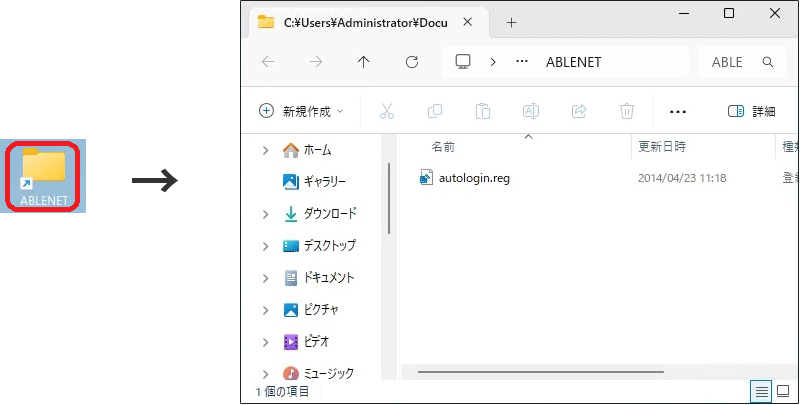This screenshot has width=800, height=405.
Task: Open the See more ellipsis menu
Action: point(678,111)
